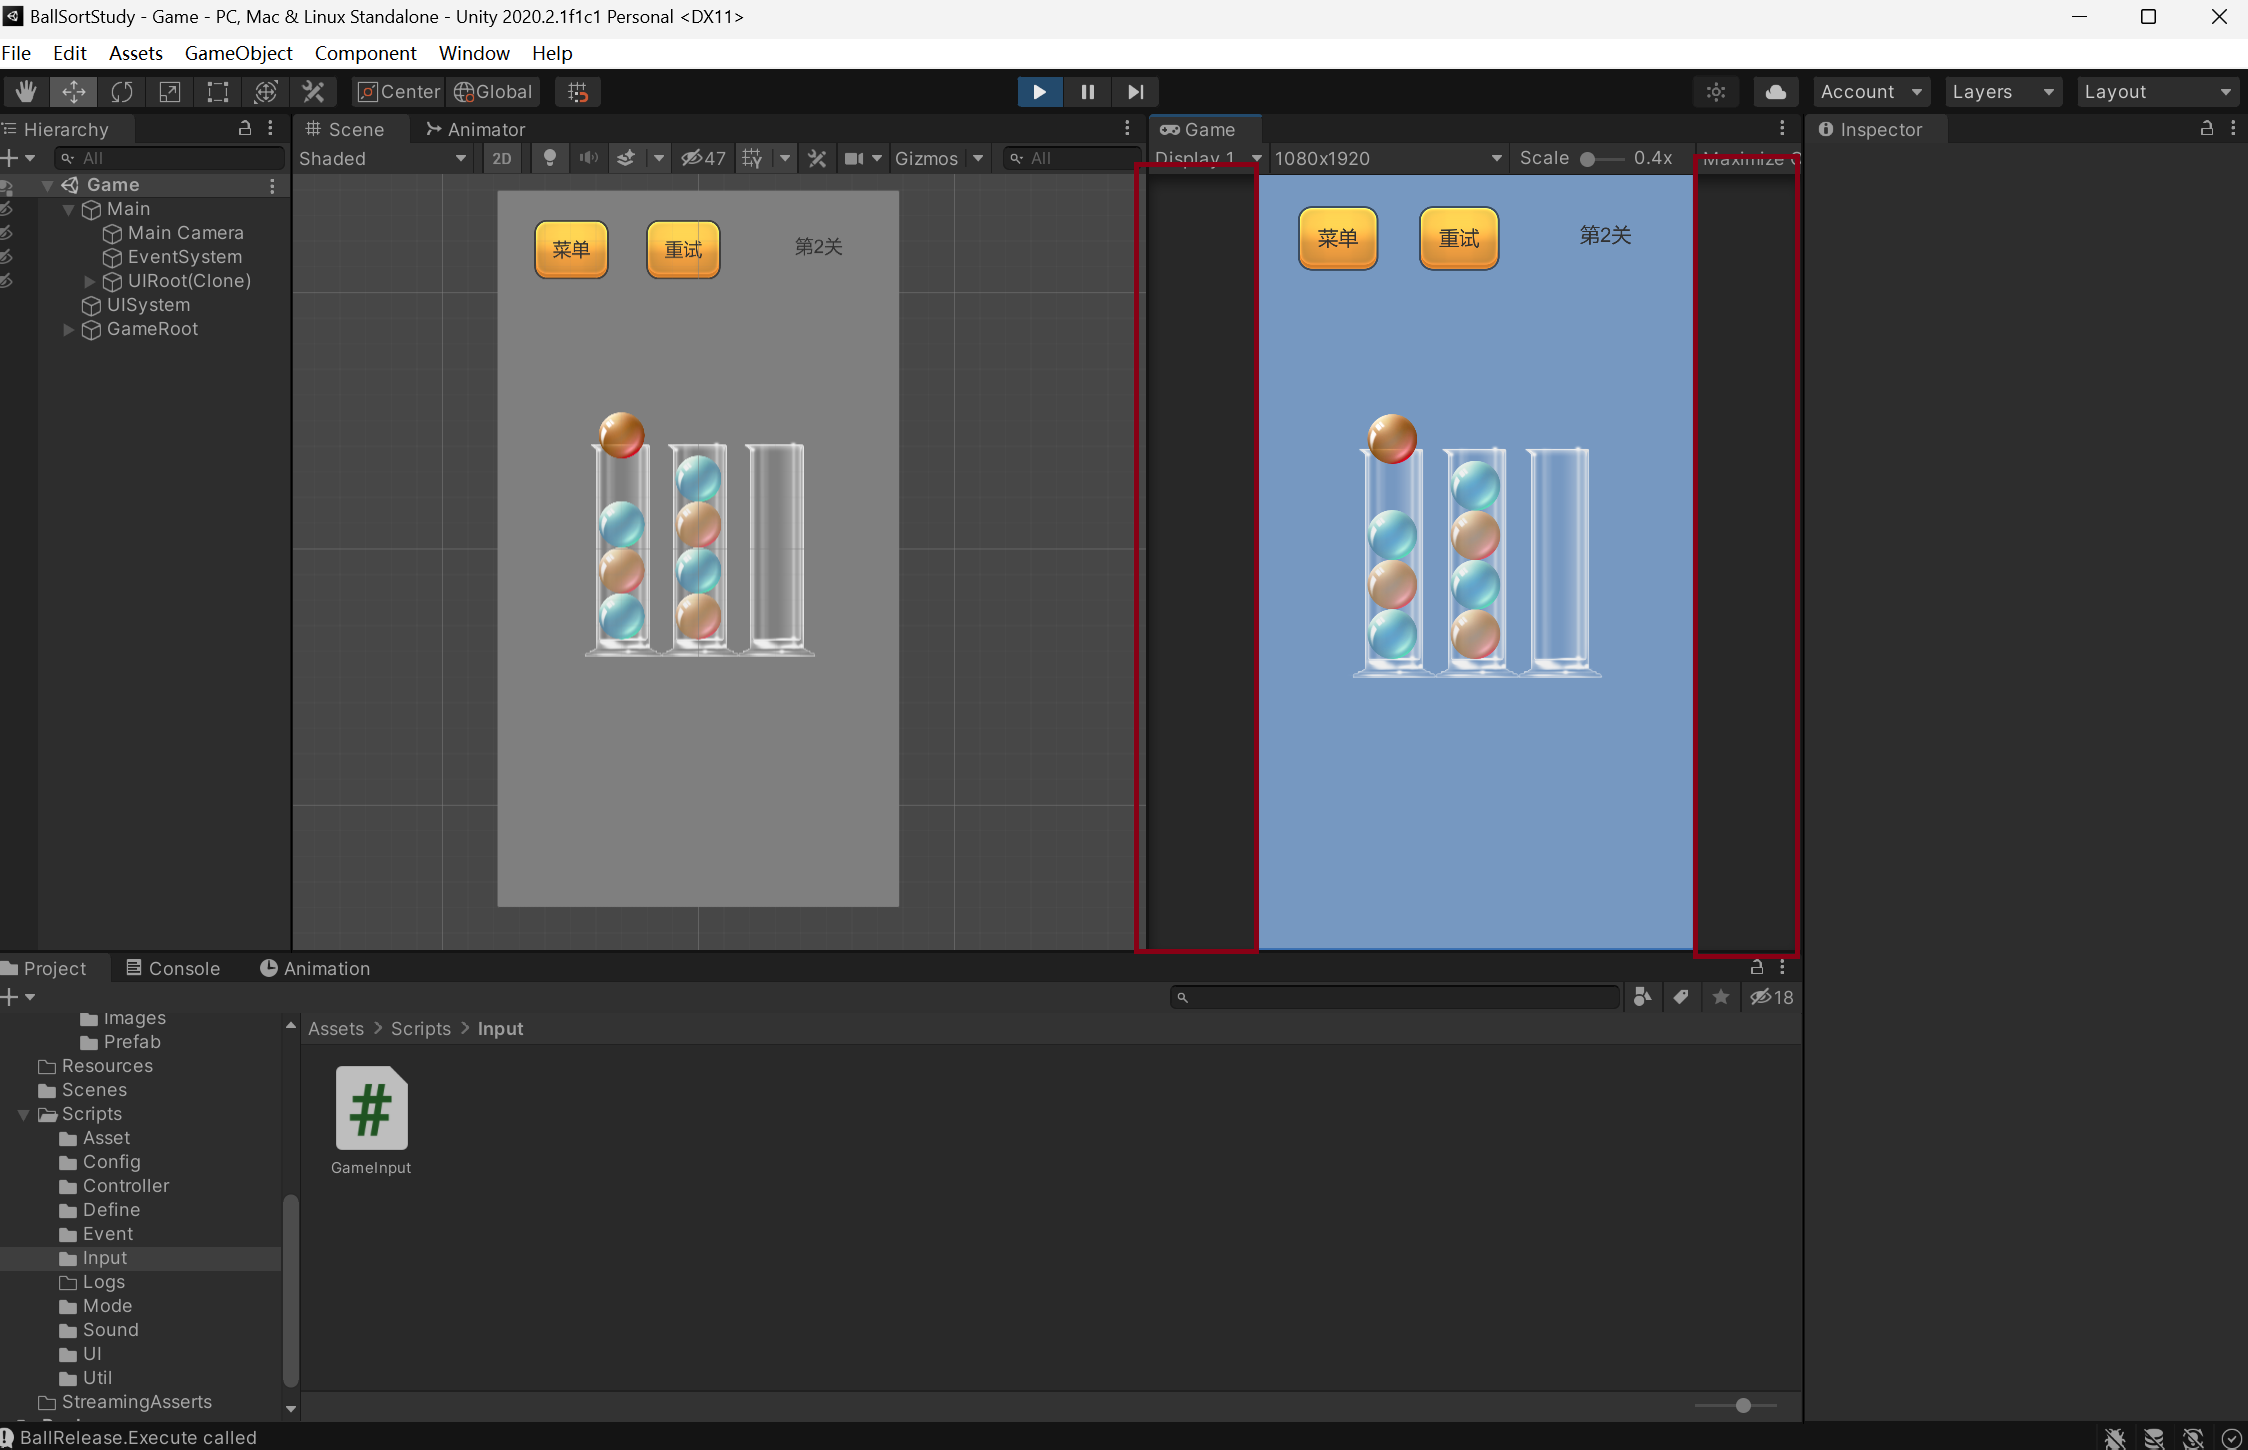Toggle Project hidden packages count 18
This screenshot has width=2248, height=1450.
pyautogui.click(x=1772, y=997)
